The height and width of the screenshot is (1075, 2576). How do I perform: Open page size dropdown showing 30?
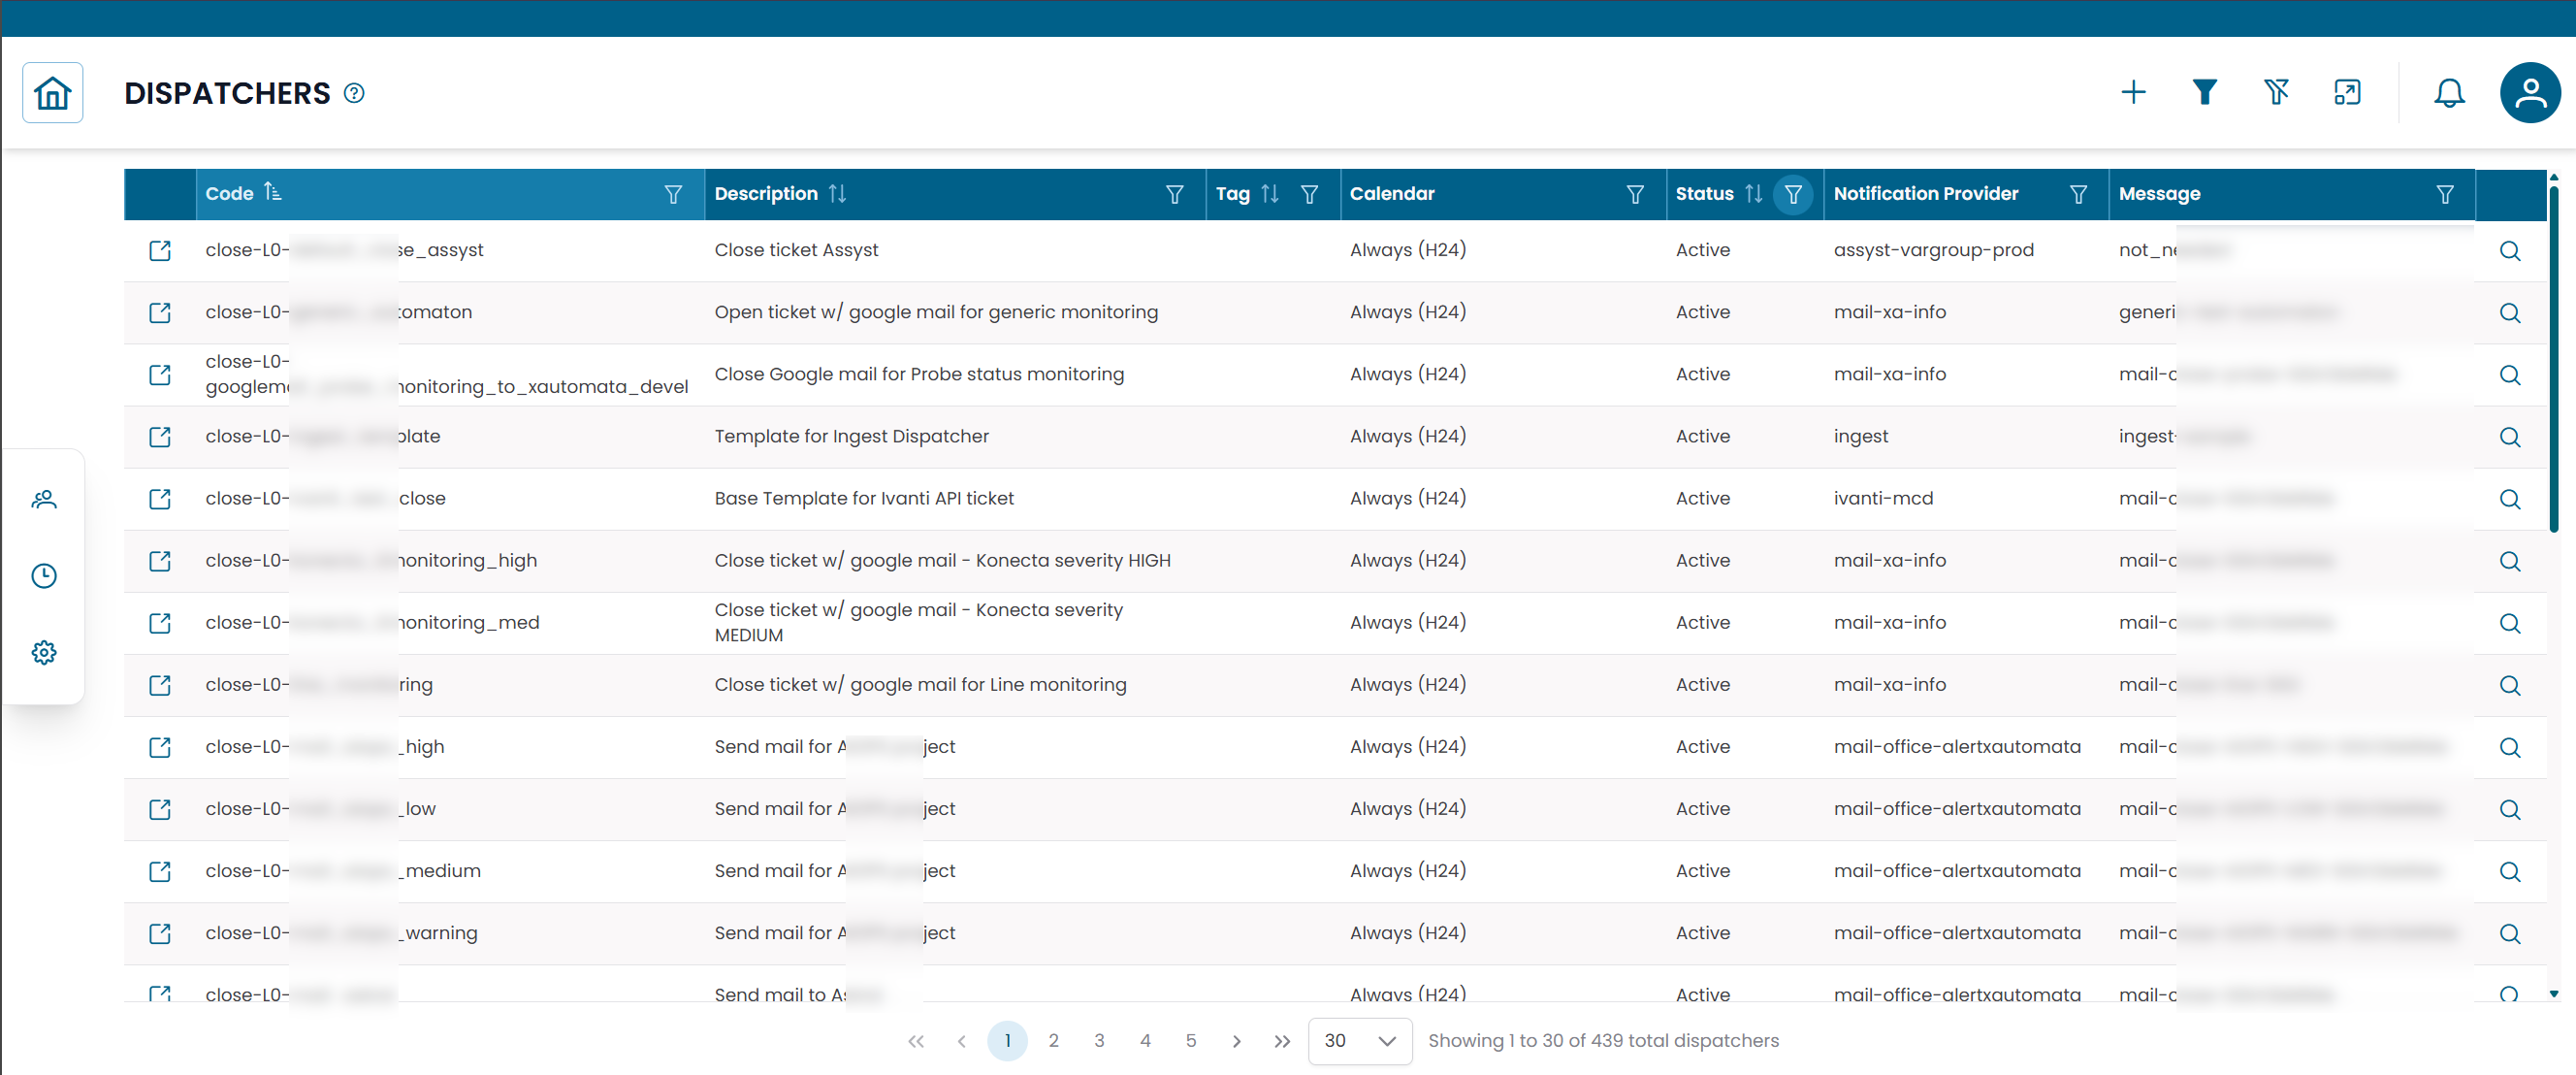point(1359,1041)
